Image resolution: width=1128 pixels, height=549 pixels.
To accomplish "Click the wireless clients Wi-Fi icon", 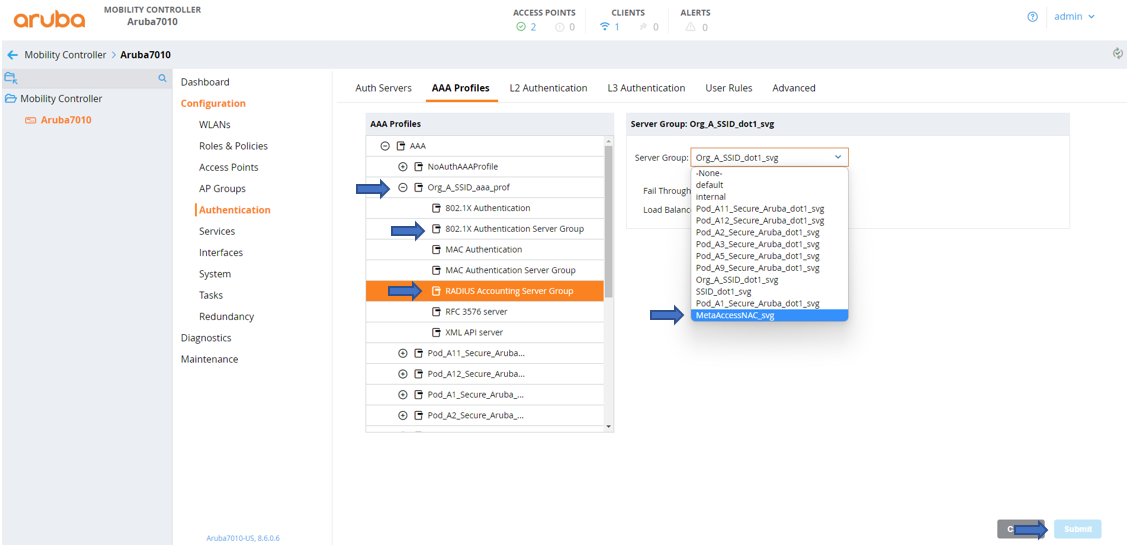I will [x=604, y=27].
